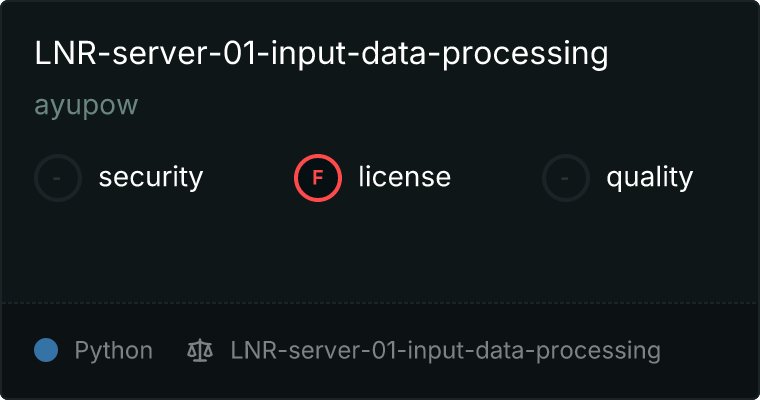Click empty footer space right of license name
760x400 pixels.
point(708,351)
